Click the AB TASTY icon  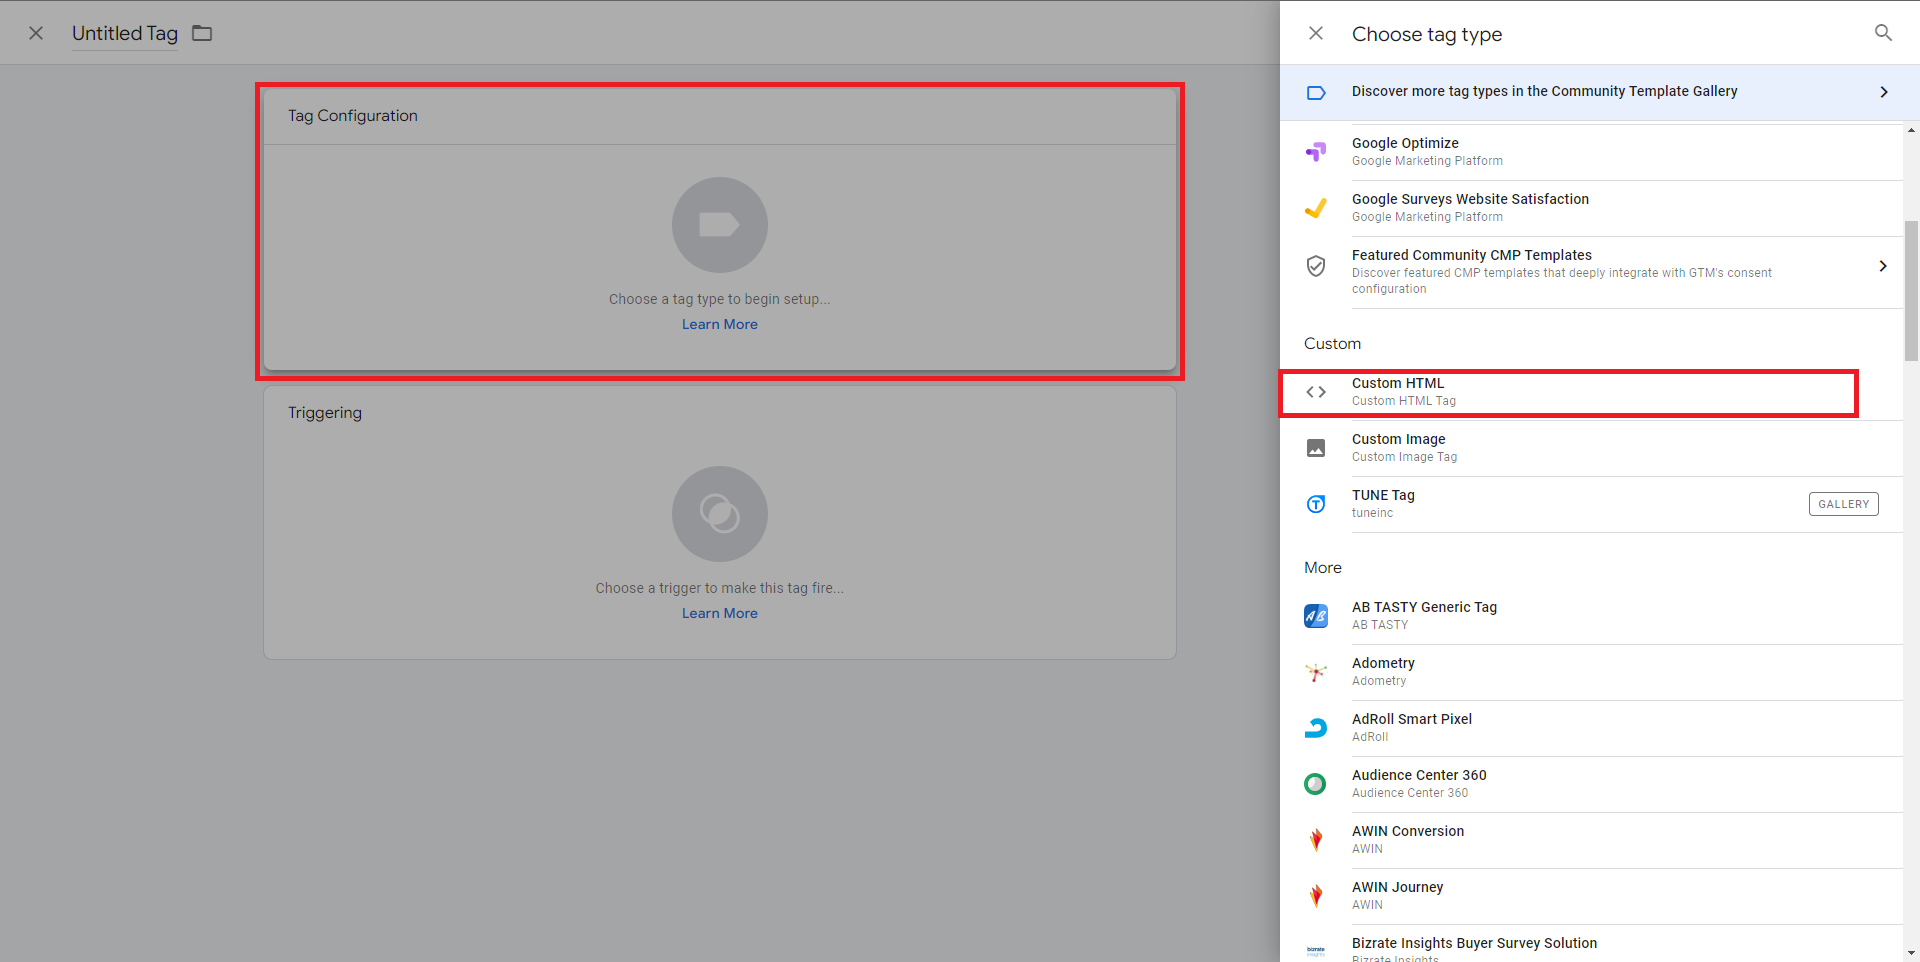point(1316,616)
